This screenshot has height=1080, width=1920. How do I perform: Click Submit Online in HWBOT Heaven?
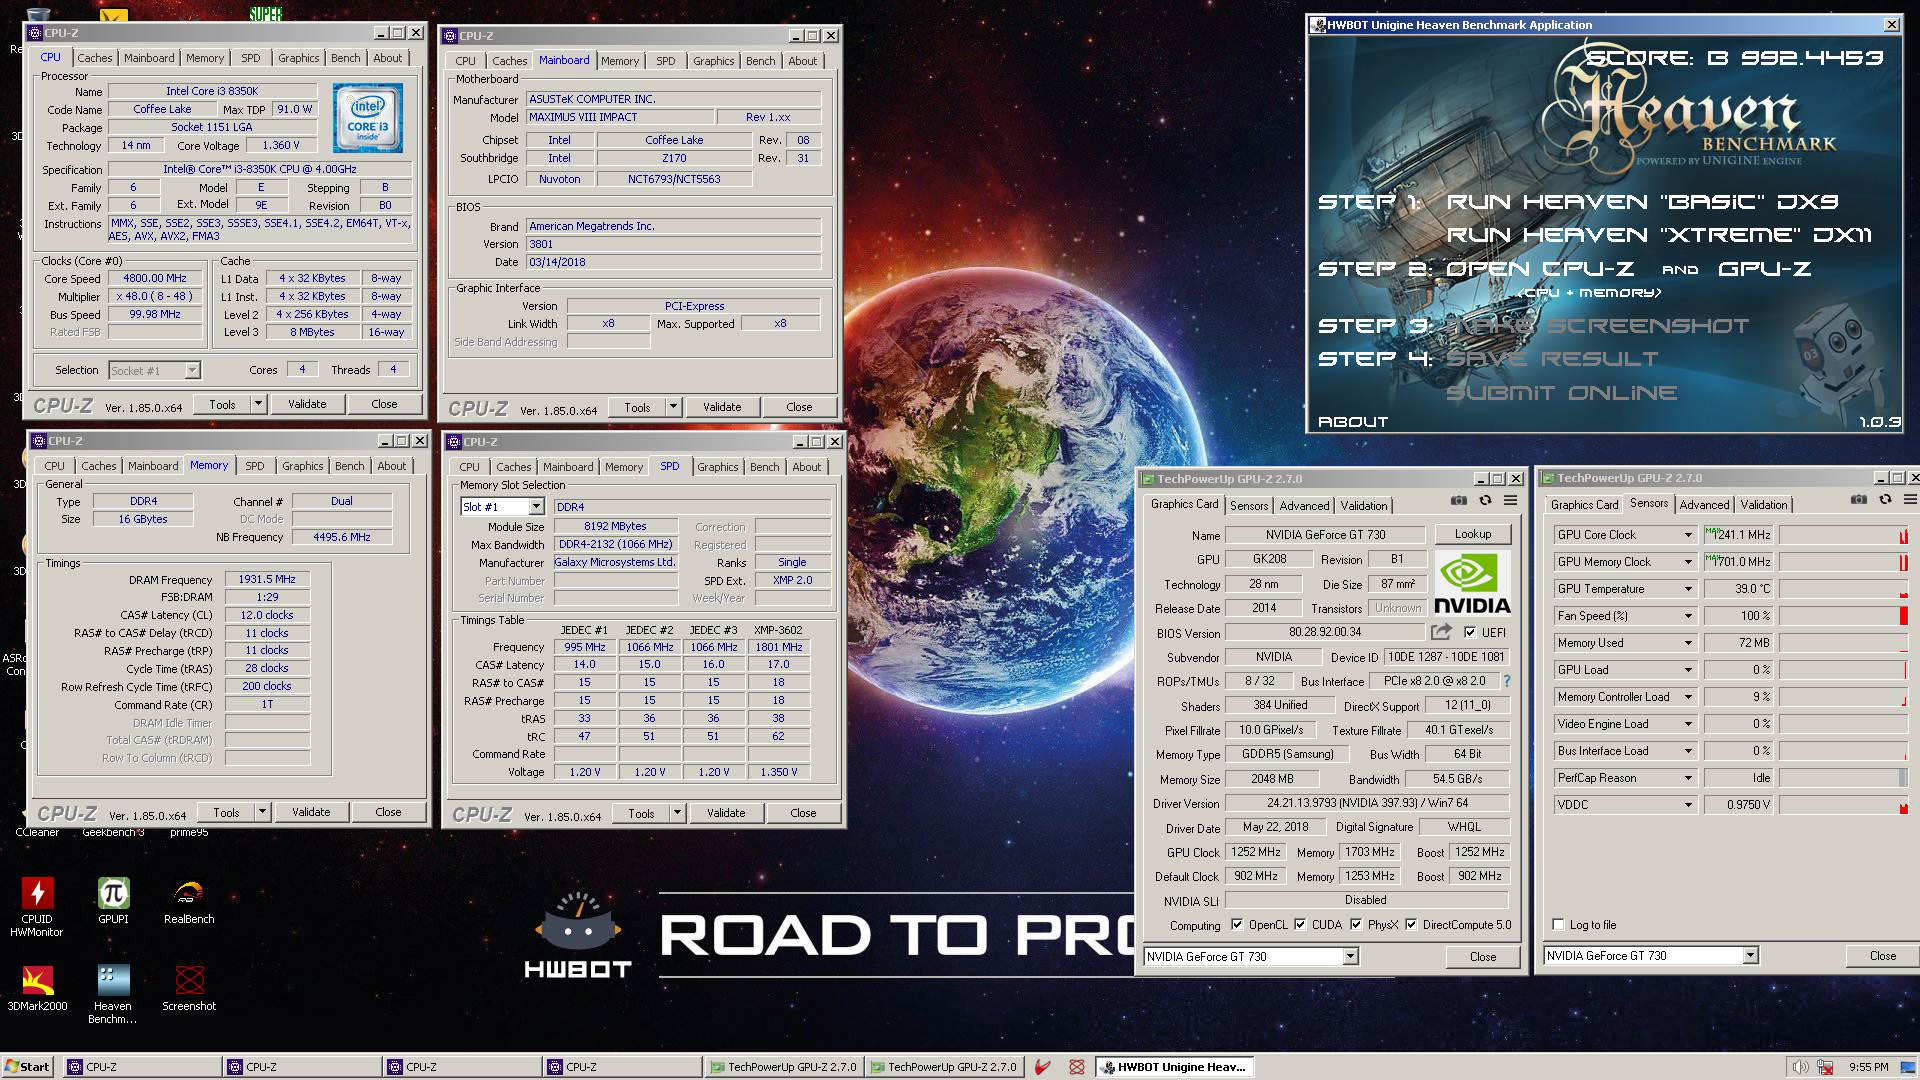click(1561, 393)
